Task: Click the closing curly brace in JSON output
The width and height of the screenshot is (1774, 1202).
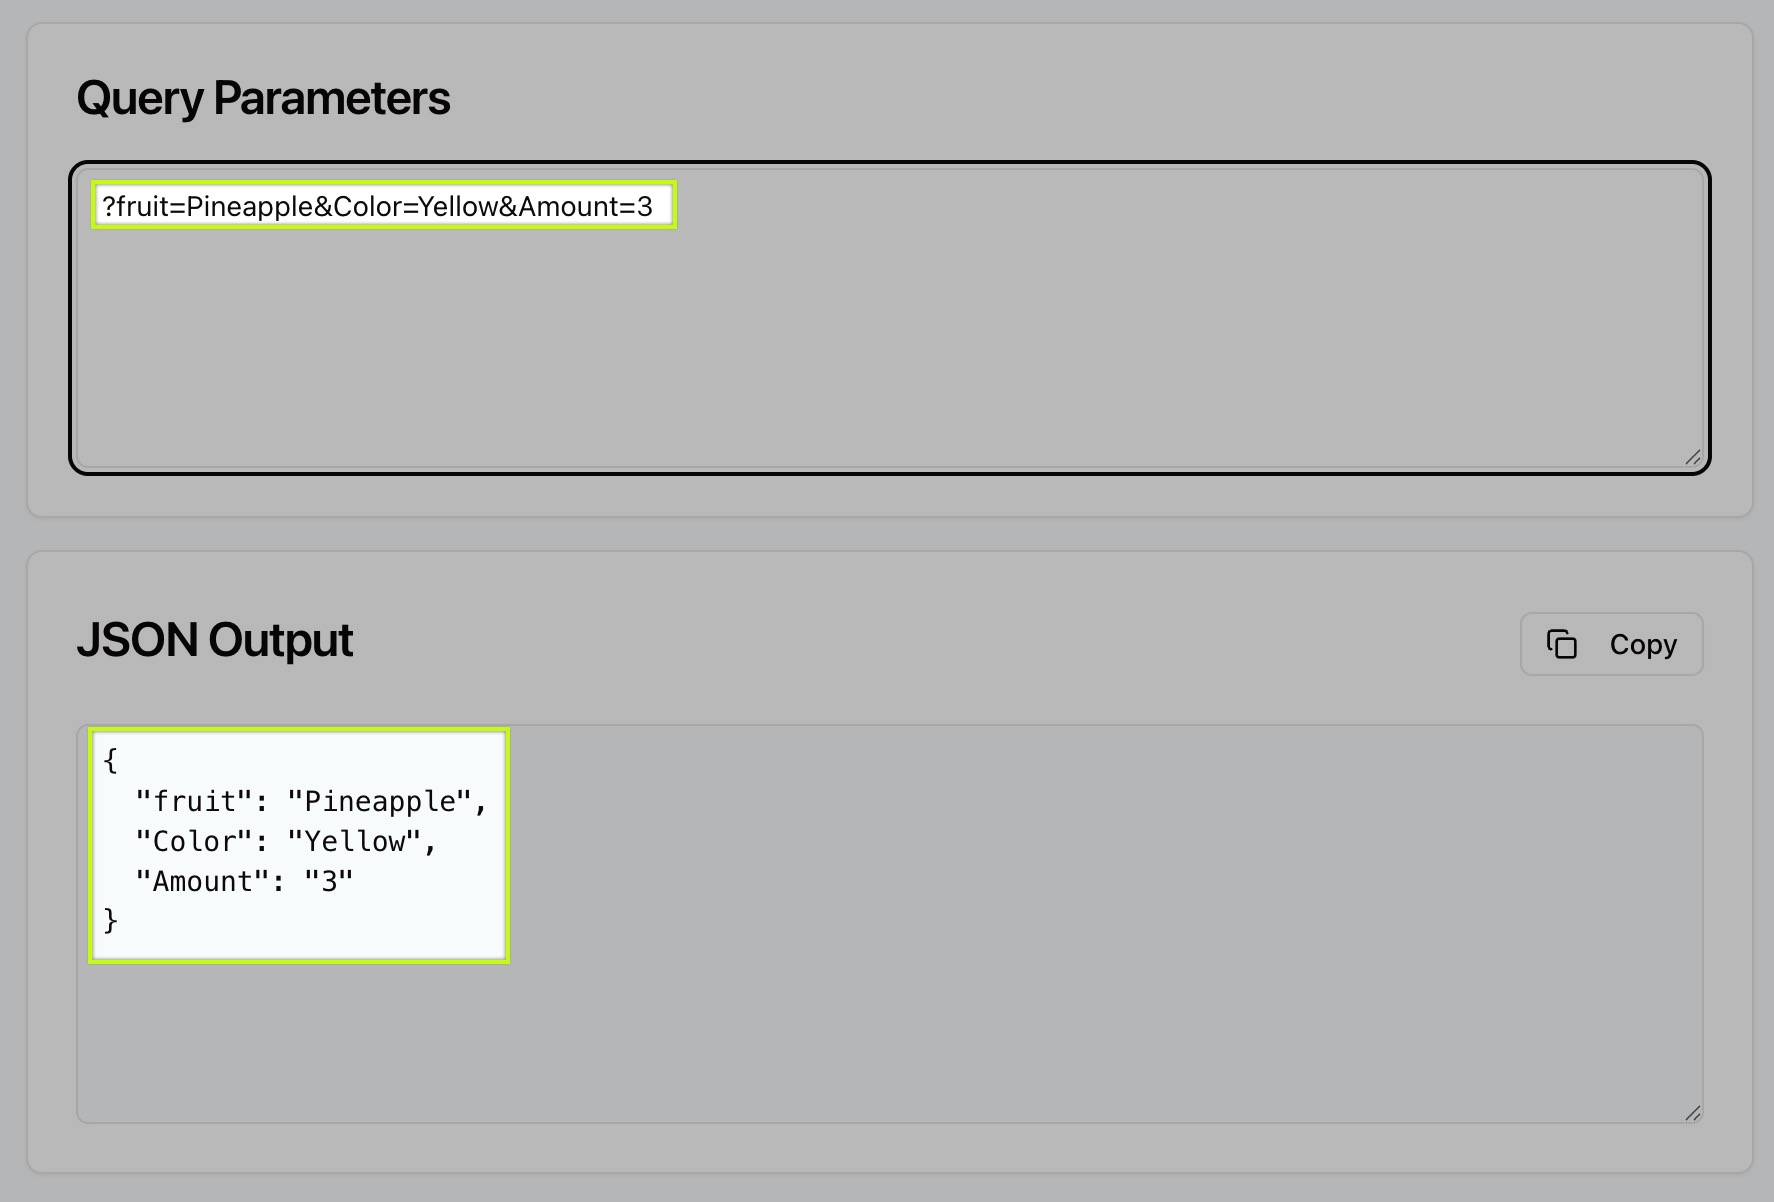Action: click(110, 920)
